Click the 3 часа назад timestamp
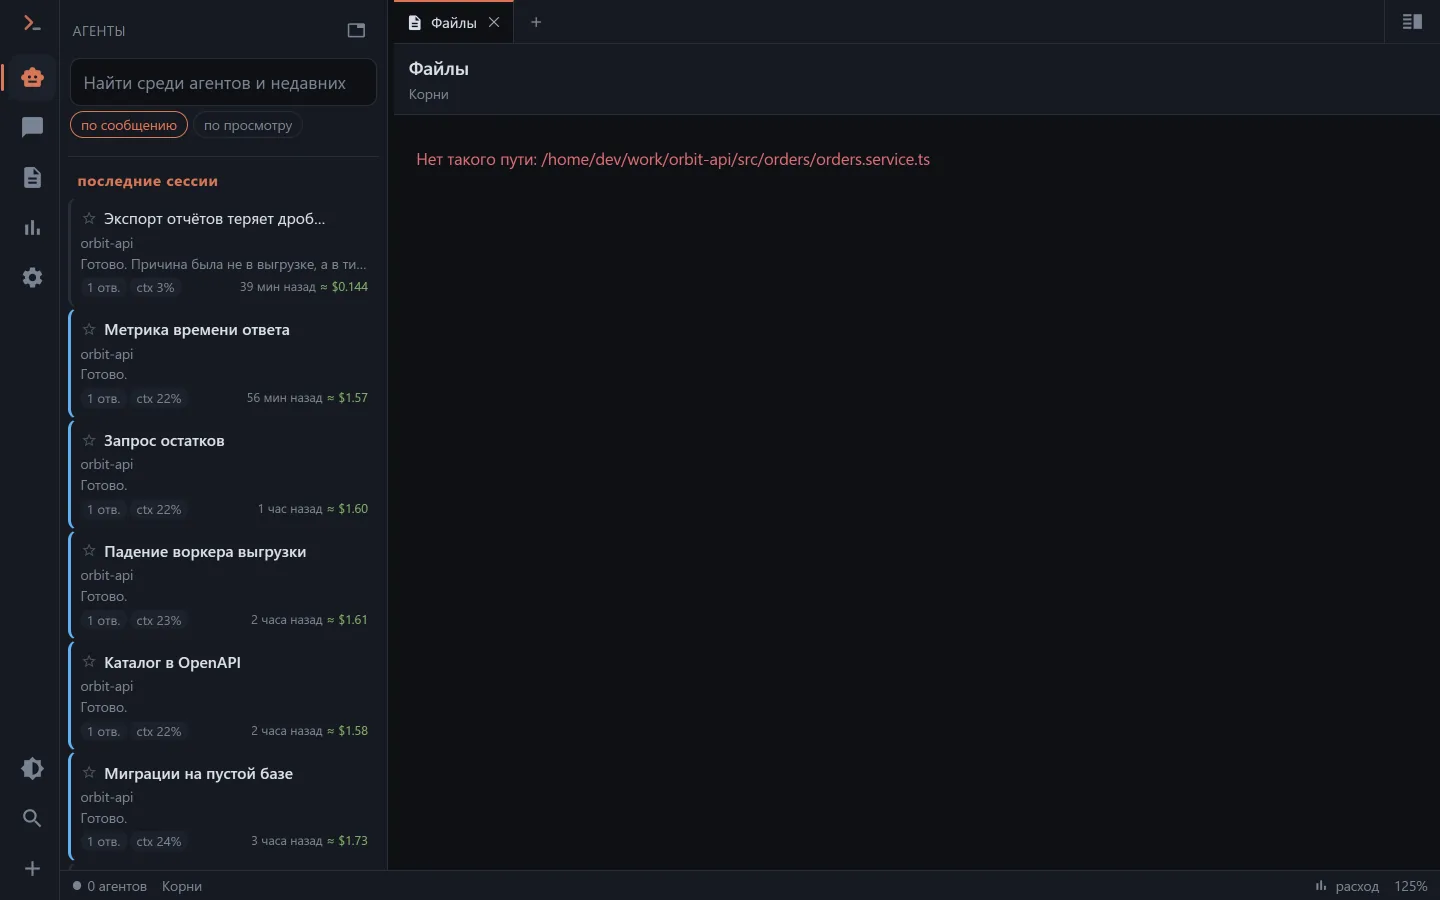The image size is (1440, 900). 287,841
